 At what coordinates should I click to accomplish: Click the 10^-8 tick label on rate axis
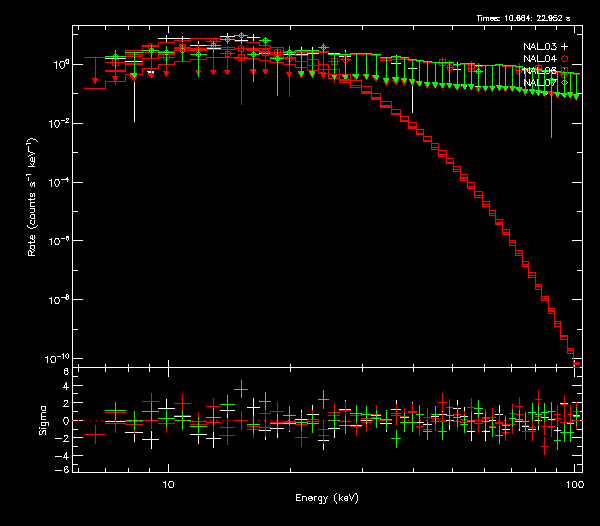[x=61, y=299]
